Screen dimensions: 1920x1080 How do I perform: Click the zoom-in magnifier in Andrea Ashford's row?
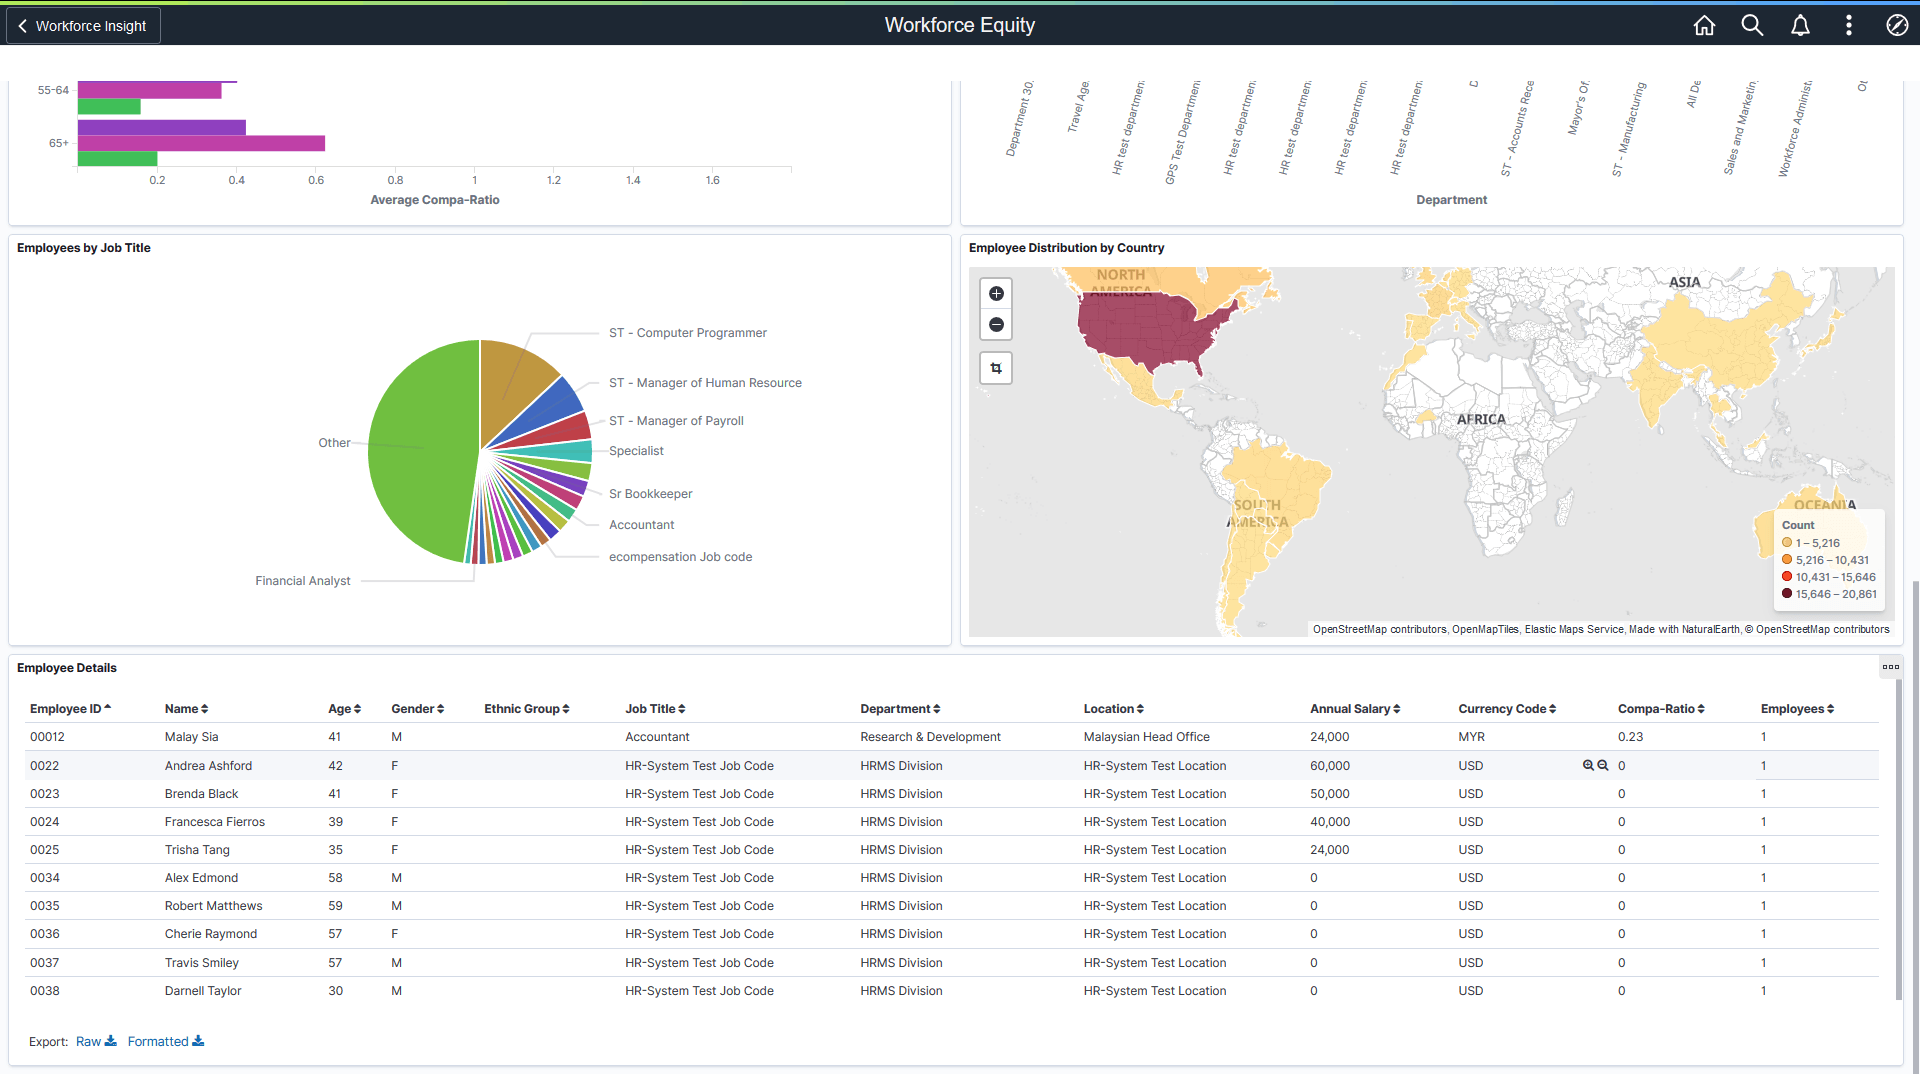[x=1589, y=765]
